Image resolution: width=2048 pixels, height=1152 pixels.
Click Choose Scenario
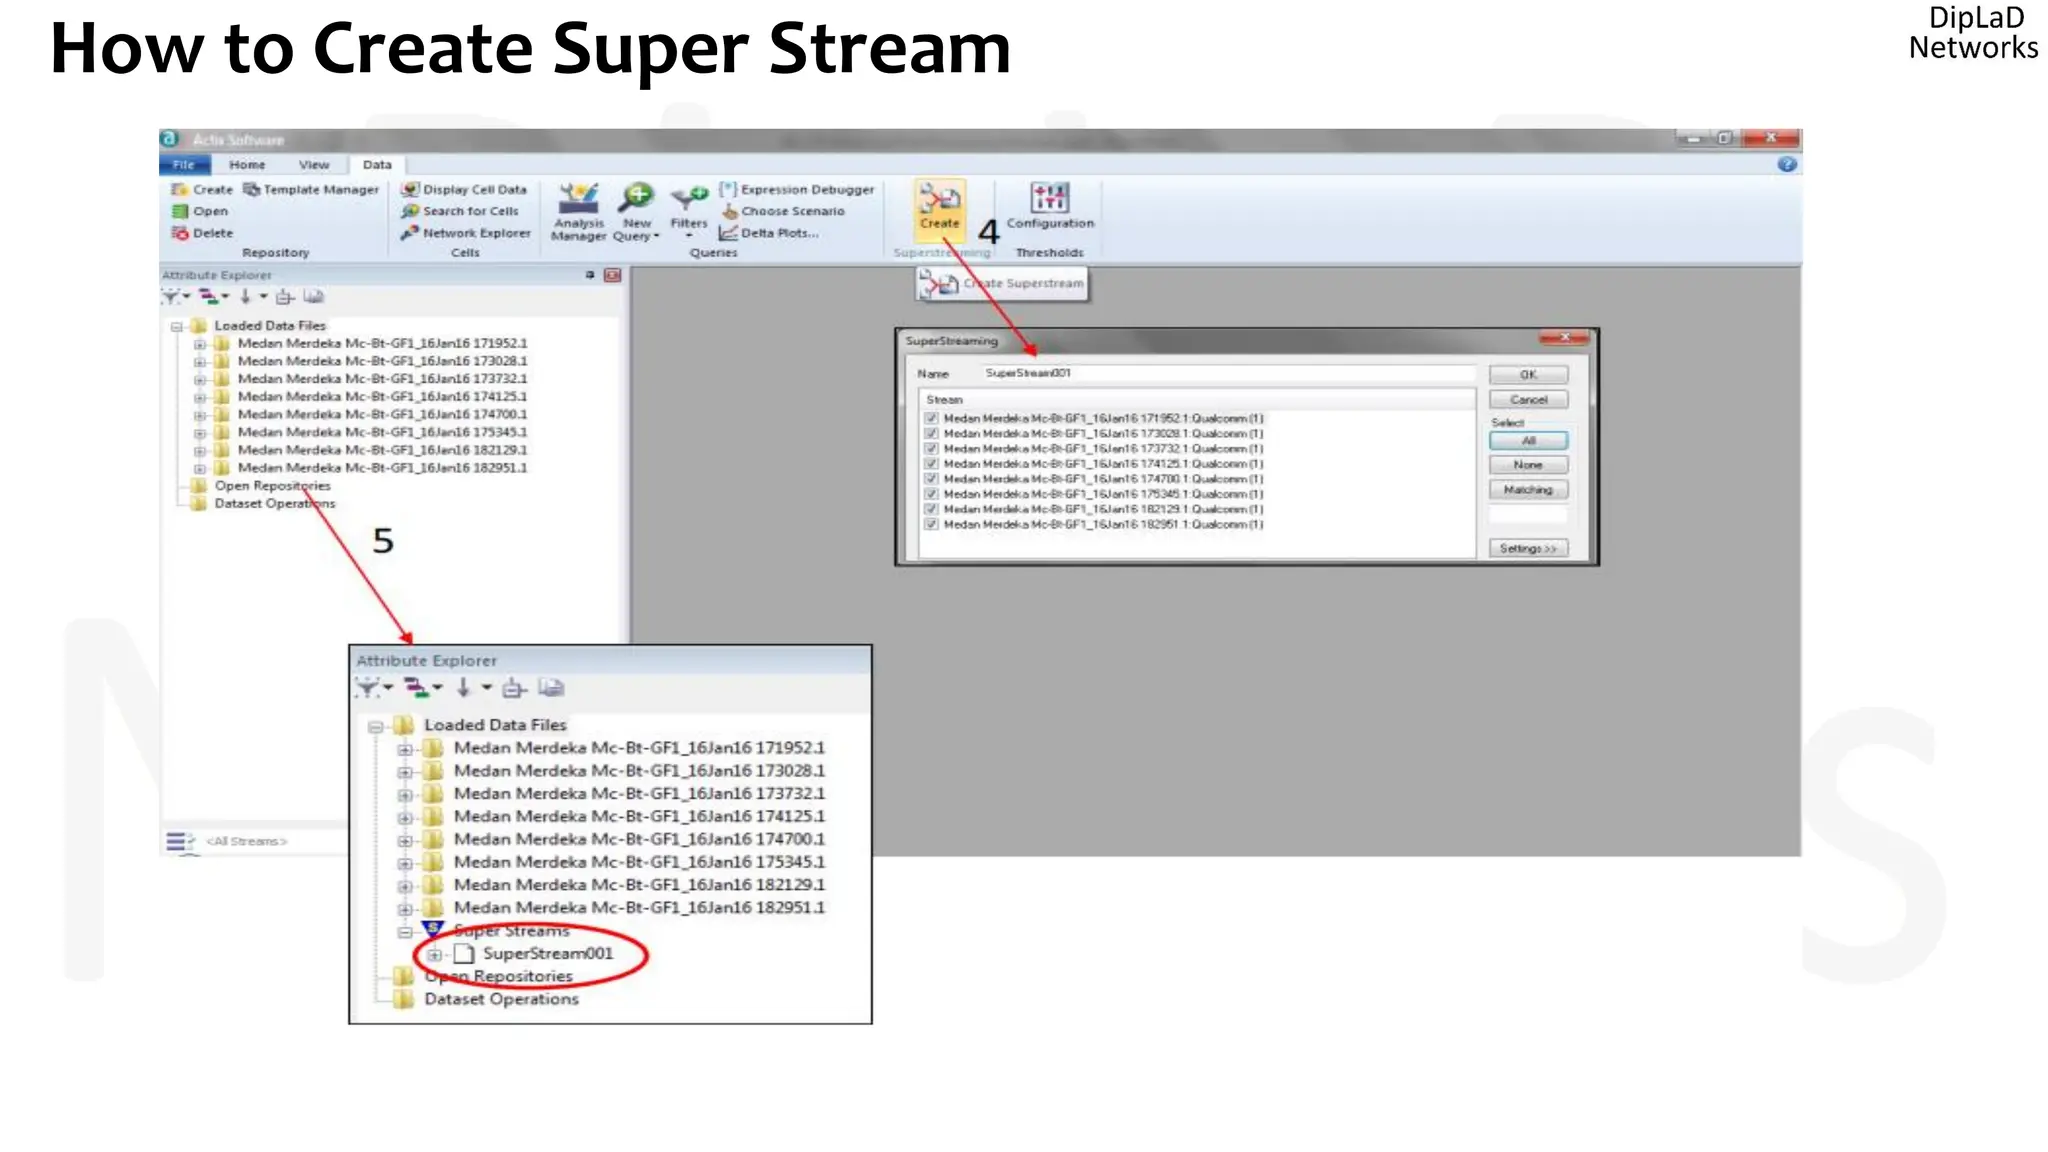pos(783,211)
